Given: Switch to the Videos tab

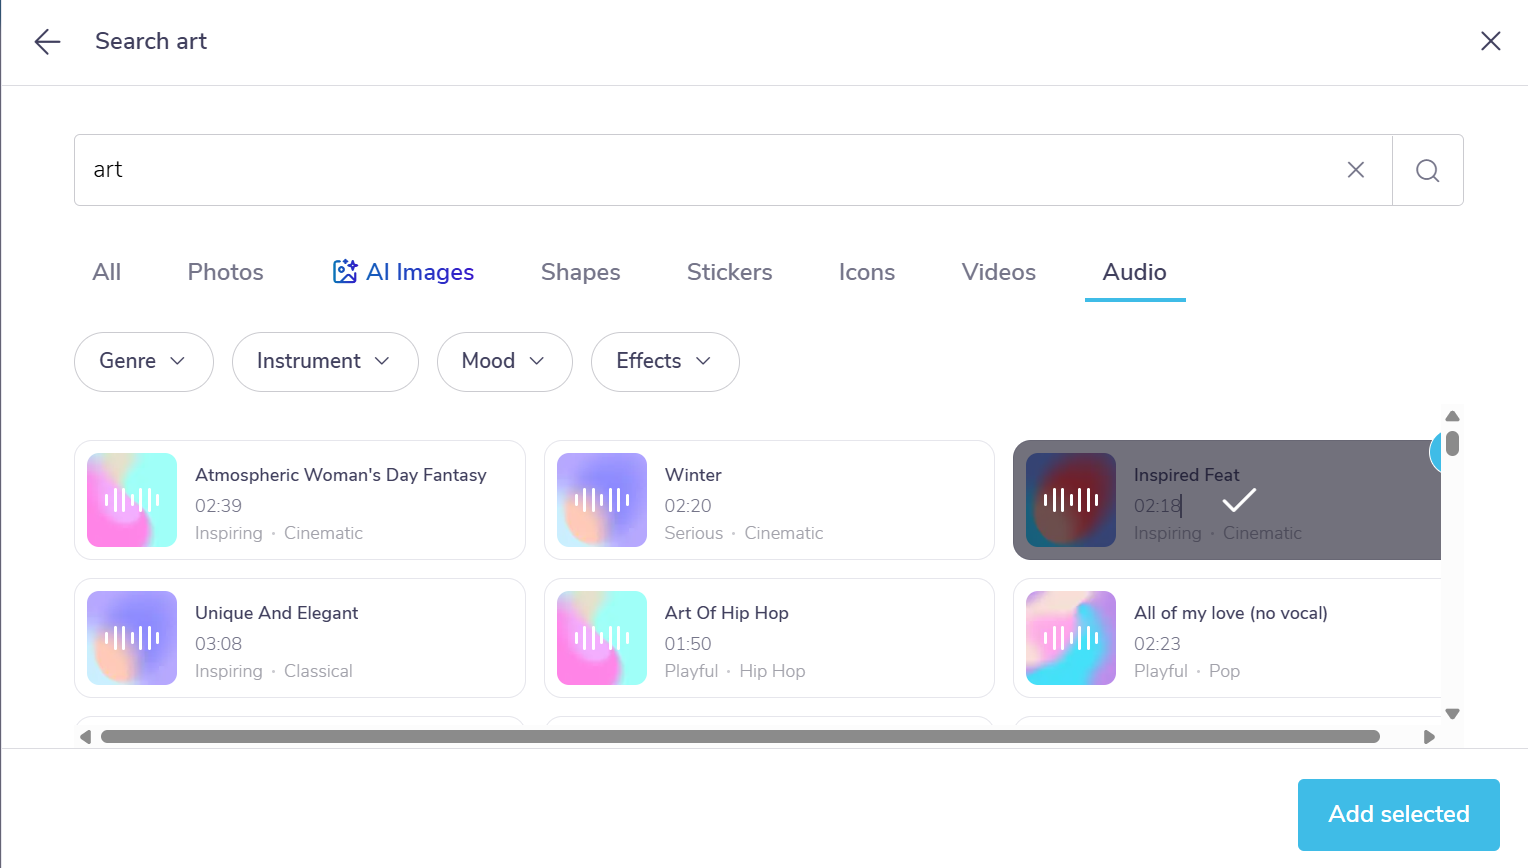Looking at the screenshot, I should 998,271.
